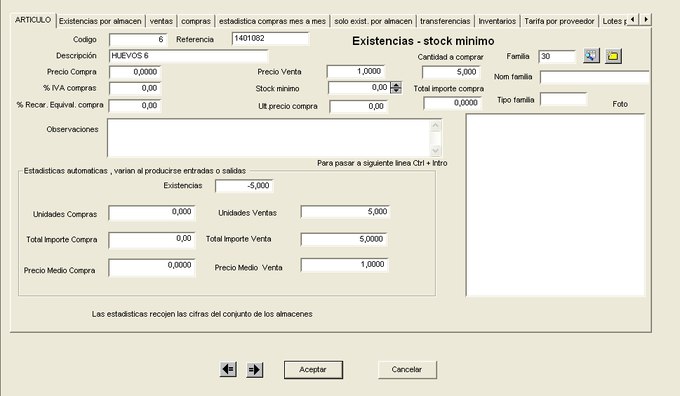
Task: Click 'Las estadisticas recojen las cifras' note
Action: (202, 314)
